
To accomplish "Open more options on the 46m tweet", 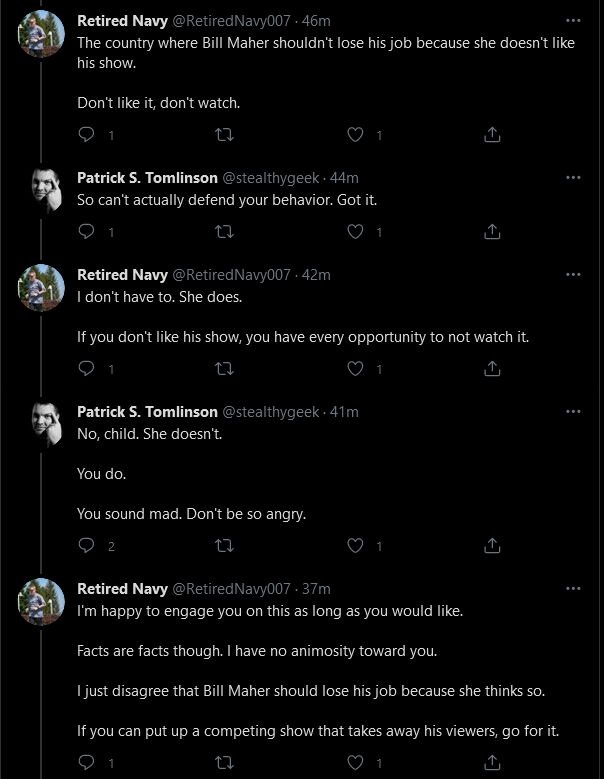I will pos(573,20).
